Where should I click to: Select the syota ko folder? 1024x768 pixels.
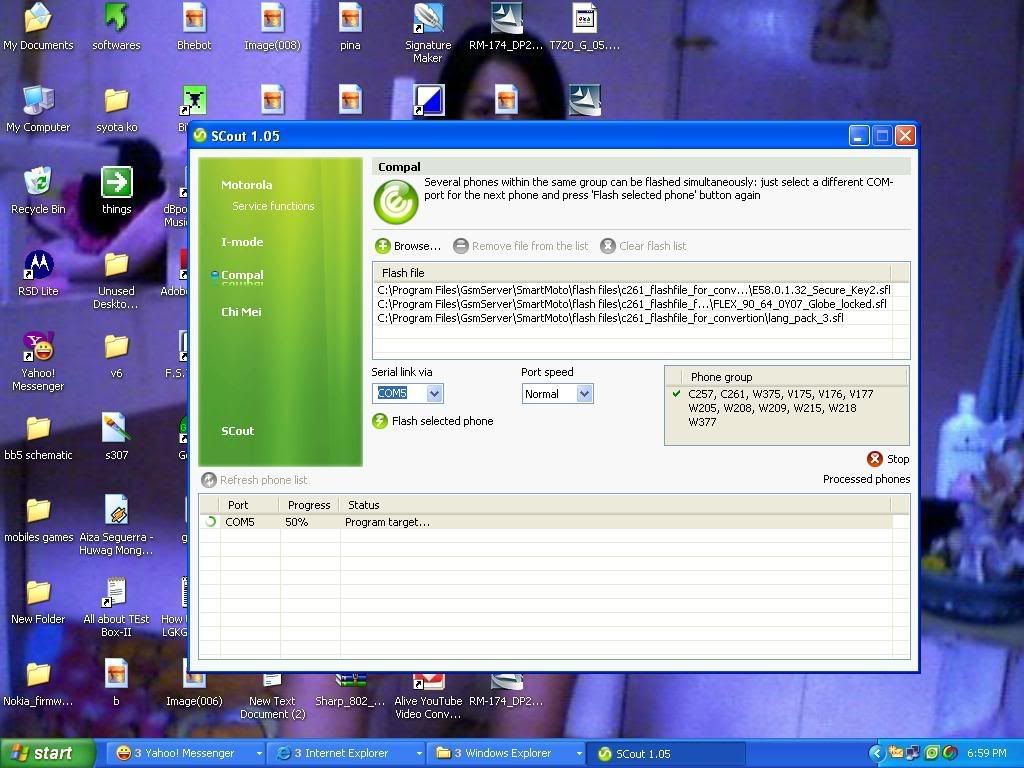point(116,109)
